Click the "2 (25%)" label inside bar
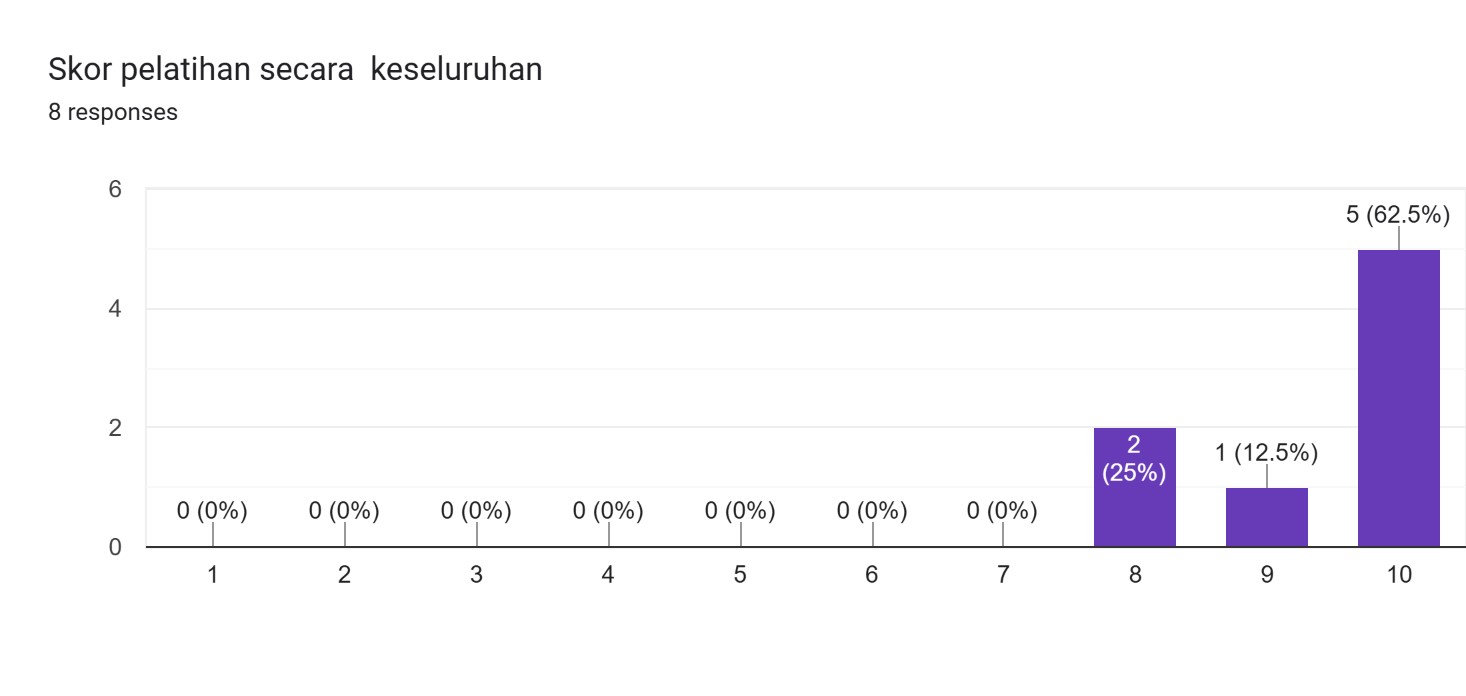Image resolution: width=1466 pixels, height=696 pixels. click(1134, 459)
